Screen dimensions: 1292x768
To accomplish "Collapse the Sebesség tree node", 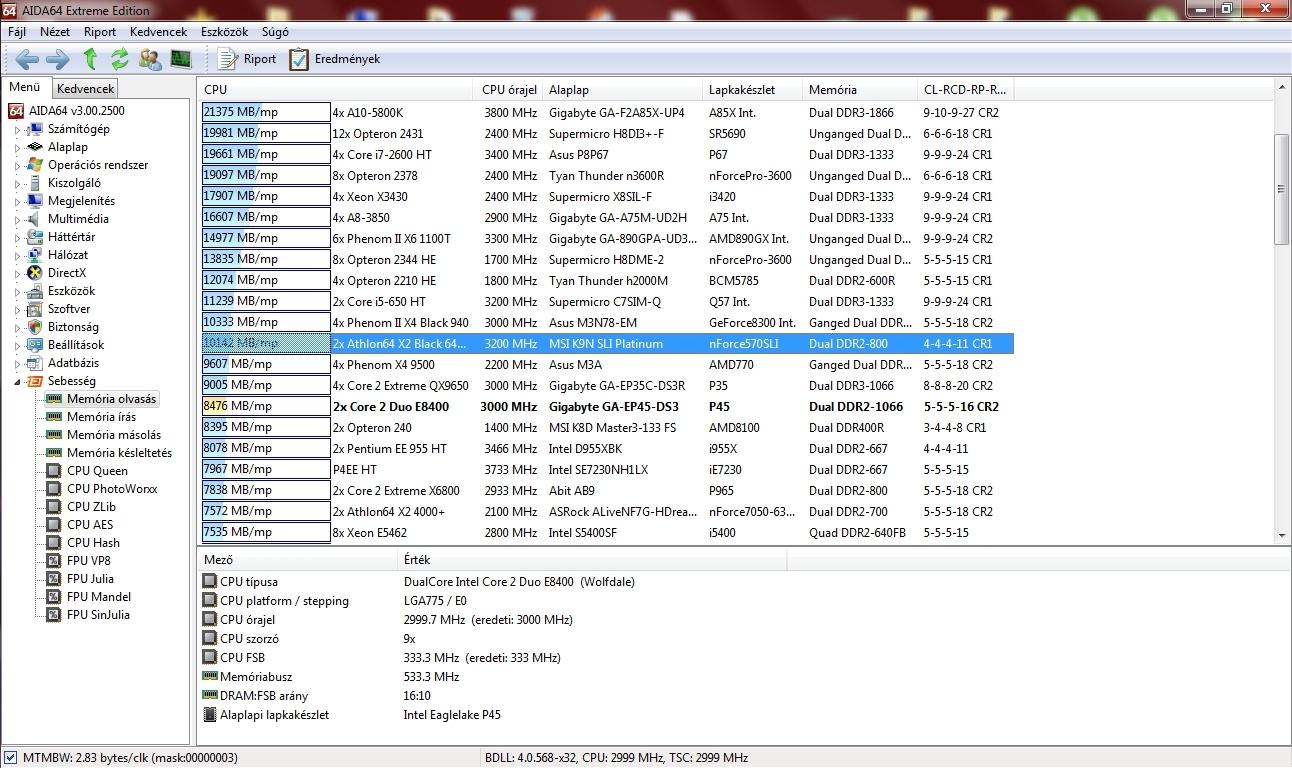I will [x=17, y=381].
